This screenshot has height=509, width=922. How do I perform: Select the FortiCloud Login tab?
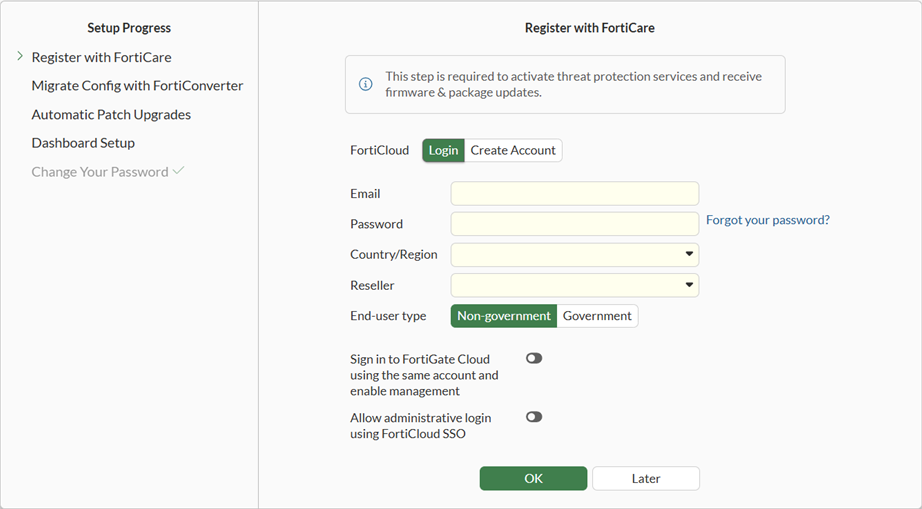point(443,150)
